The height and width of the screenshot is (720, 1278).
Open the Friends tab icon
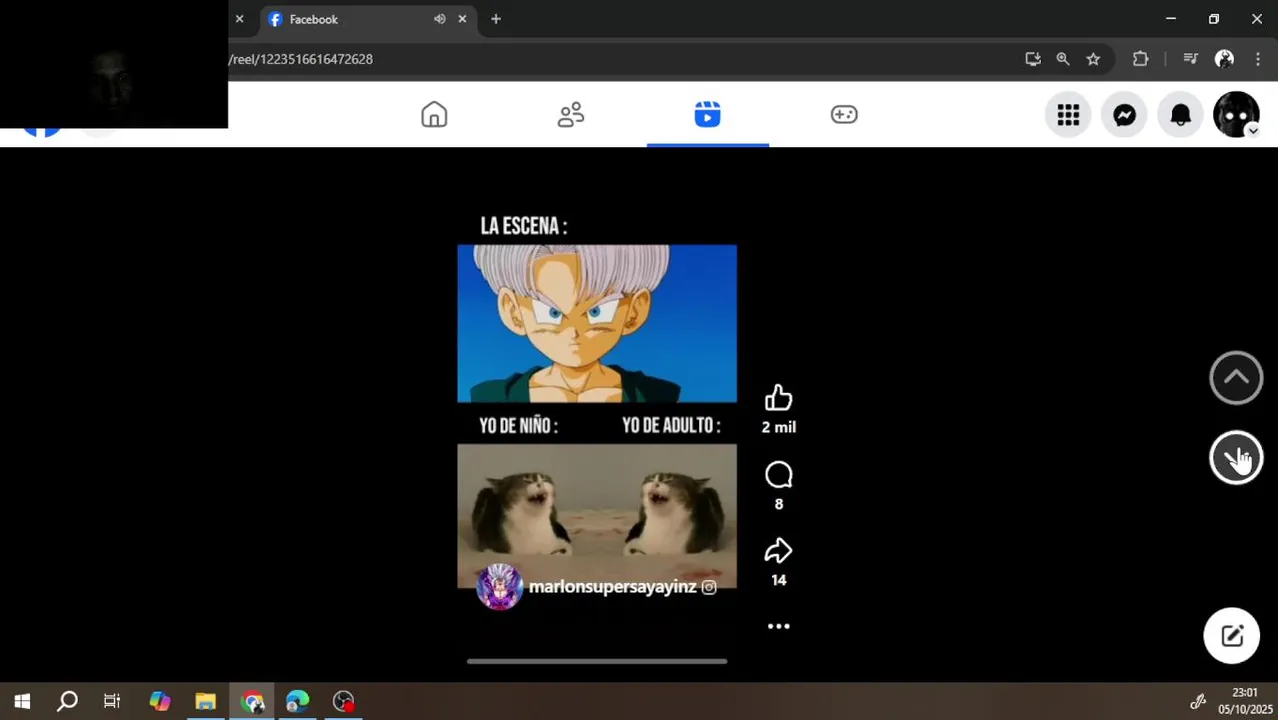coord(571,115)
